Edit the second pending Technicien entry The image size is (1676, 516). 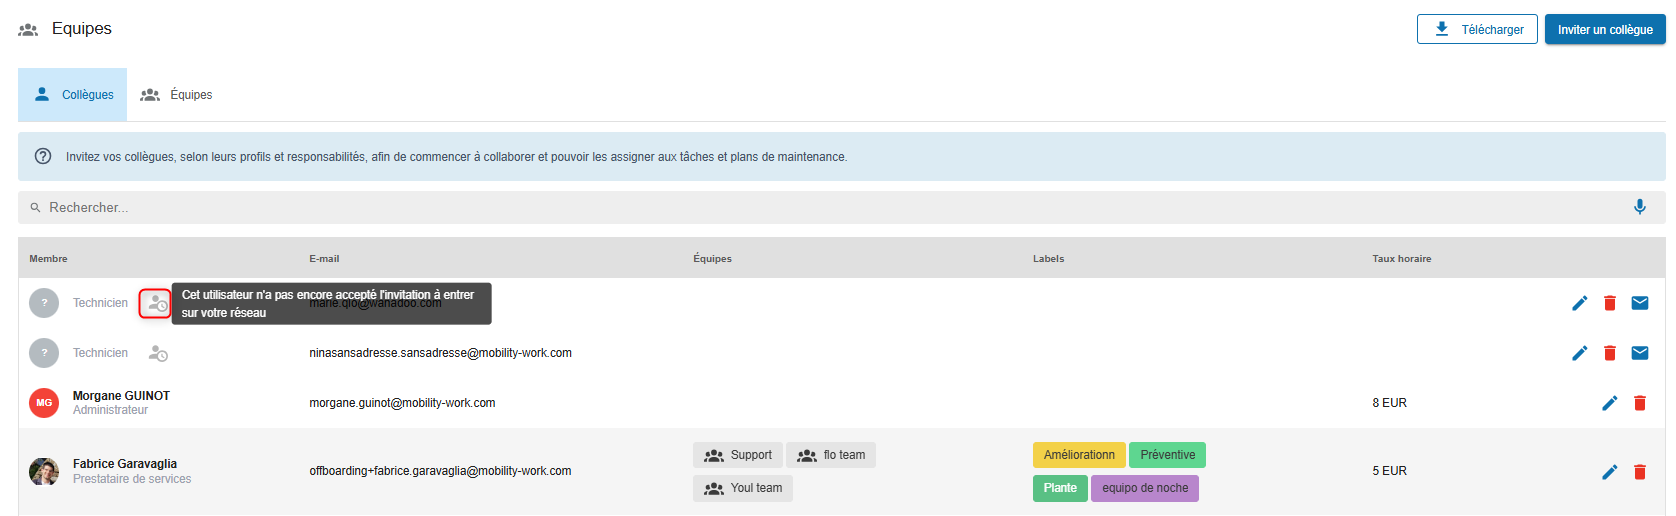1579,353
